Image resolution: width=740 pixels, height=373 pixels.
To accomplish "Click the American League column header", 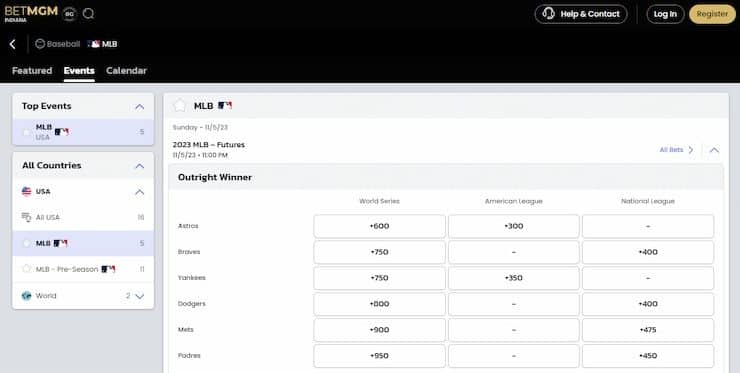I will tap(513, 201).
